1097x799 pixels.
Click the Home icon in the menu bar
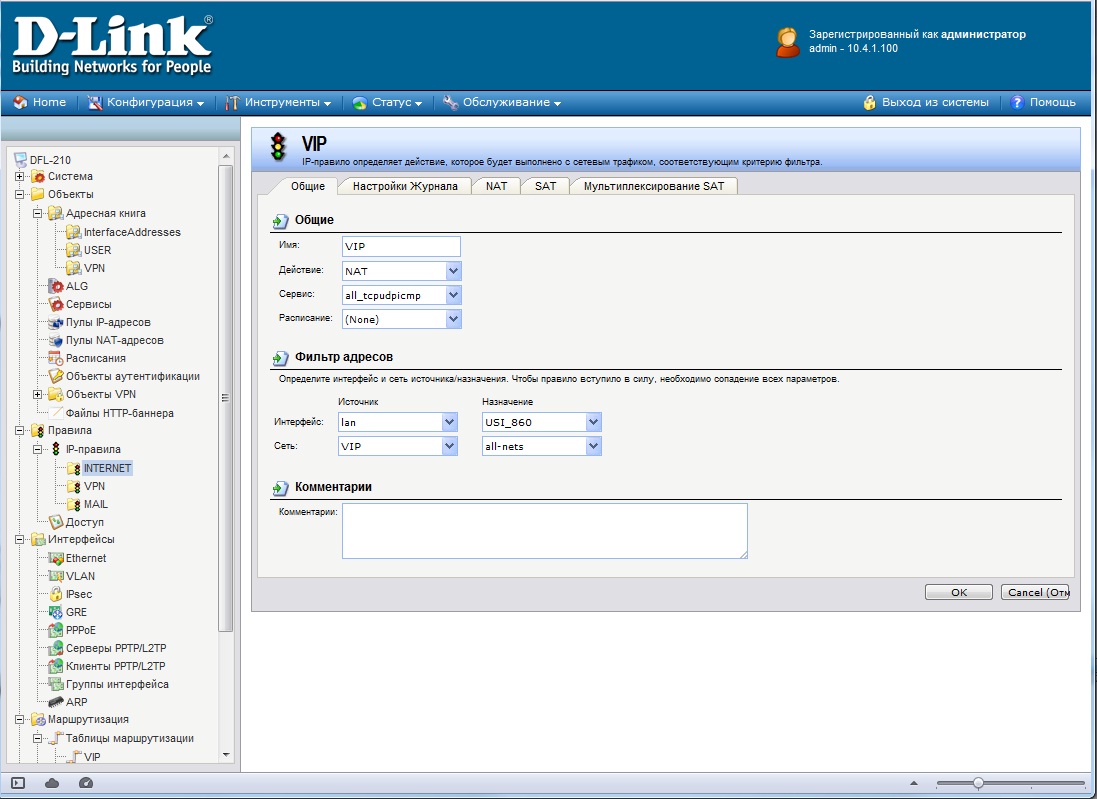[20, 102]
